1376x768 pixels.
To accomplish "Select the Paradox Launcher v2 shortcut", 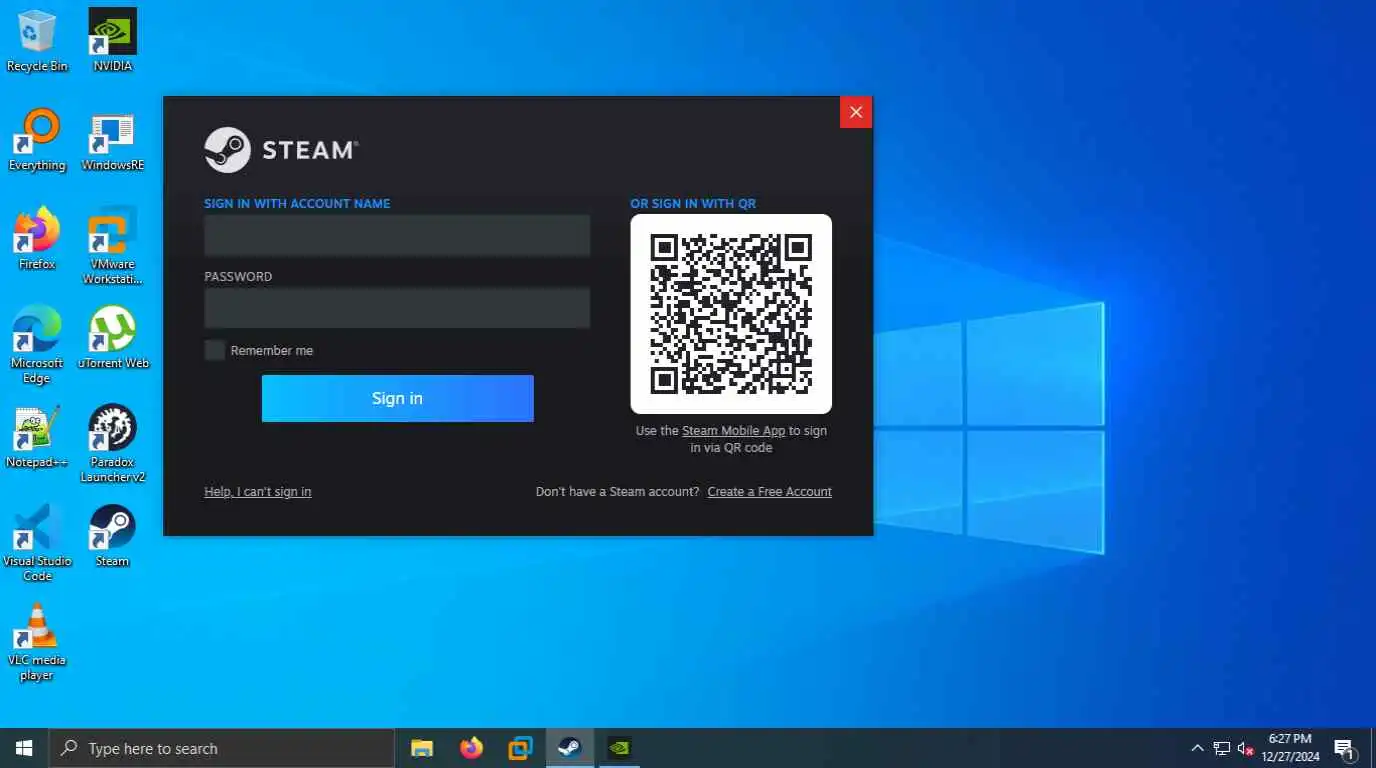I will point(113,444).
